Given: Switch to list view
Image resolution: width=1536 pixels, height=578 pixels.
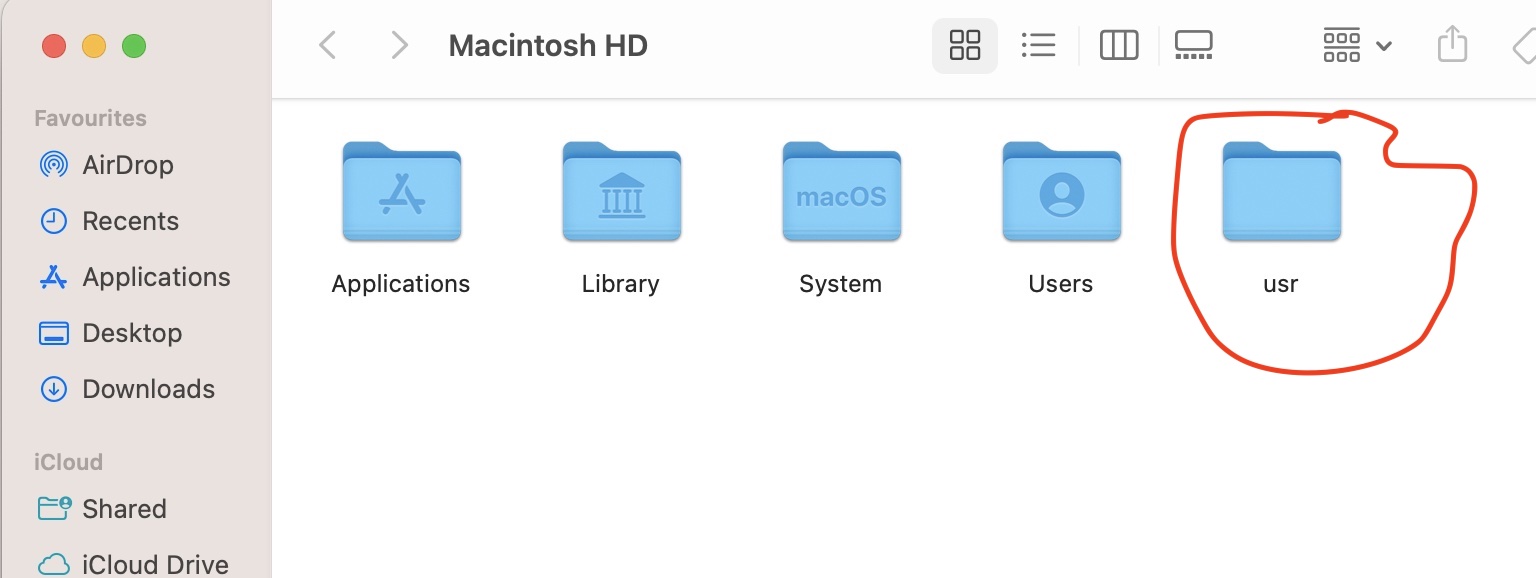Looking at the screenshot, I should point(1039,45).
